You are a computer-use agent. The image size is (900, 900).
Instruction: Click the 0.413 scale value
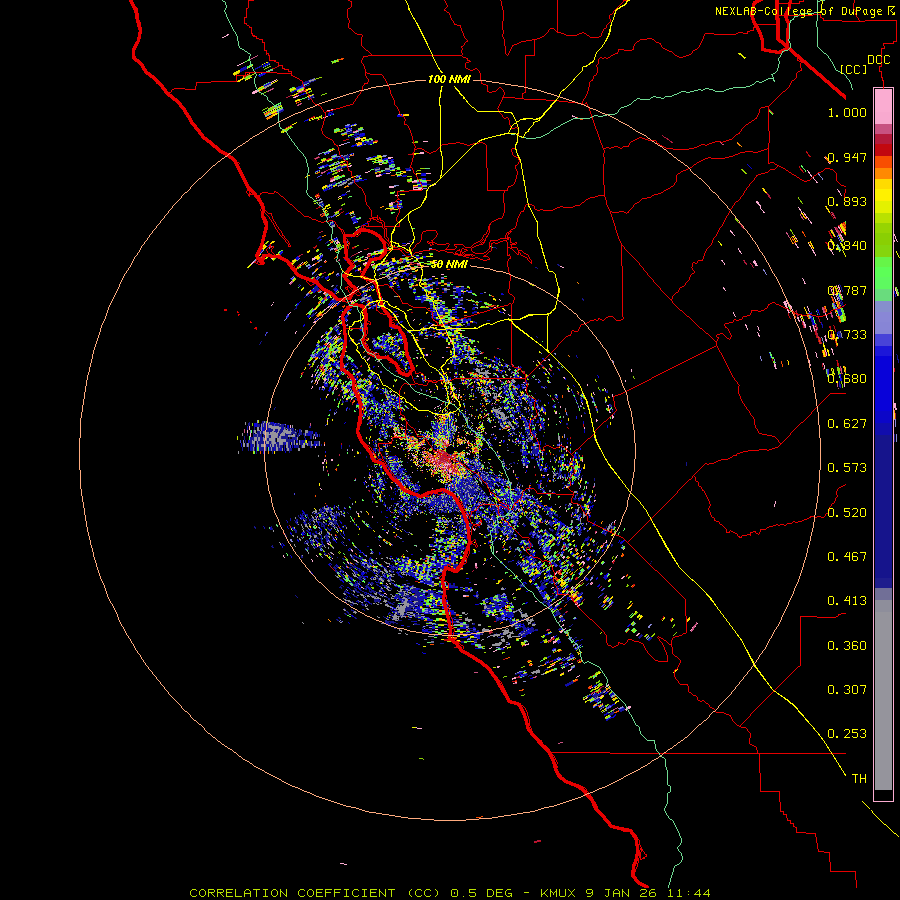tap(847, 600)
